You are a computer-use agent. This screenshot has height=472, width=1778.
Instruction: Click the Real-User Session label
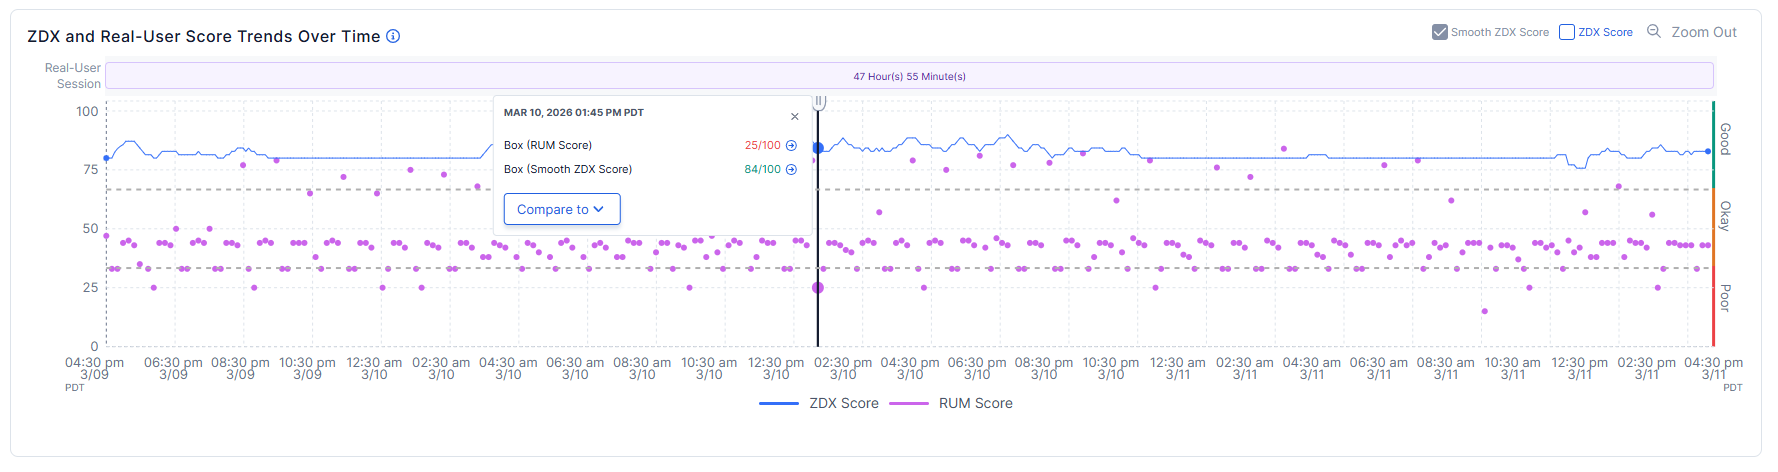72,76
